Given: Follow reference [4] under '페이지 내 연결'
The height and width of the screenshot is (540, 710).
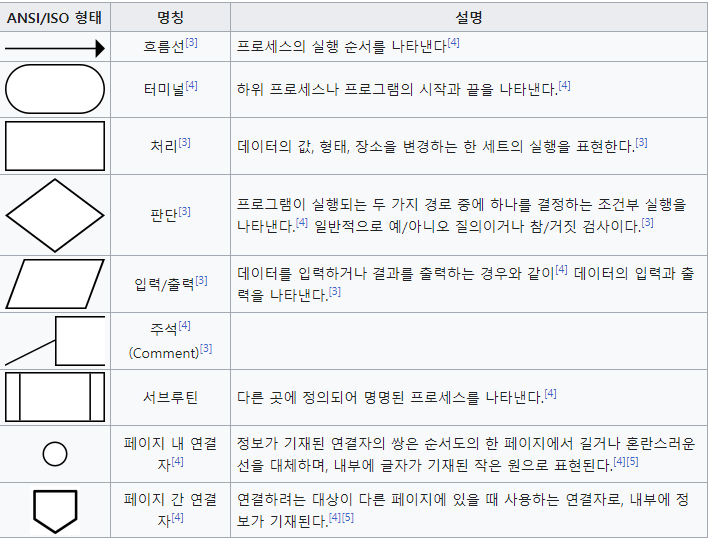Looking at the screenshot, I should pyautogui.click(x=177, y=462).
